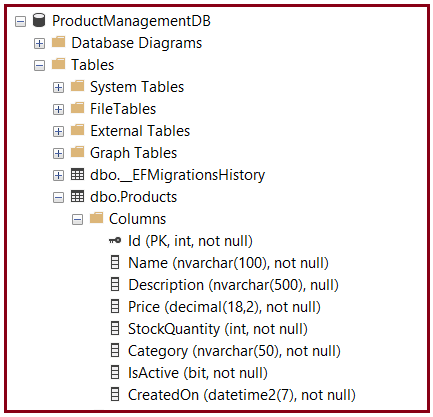Select the dbo.Products table label
The height and width of the screenshot is (417, 433).
tap(133, 197)
